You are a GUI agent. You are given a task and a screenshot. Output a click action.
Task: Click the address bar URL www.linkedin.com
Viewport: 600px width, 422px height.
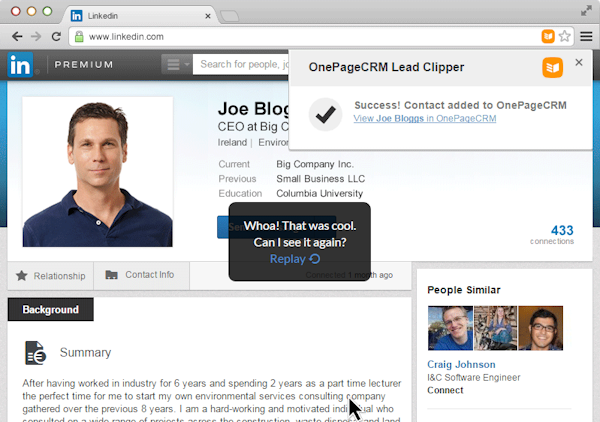click(x=126, y=37)
